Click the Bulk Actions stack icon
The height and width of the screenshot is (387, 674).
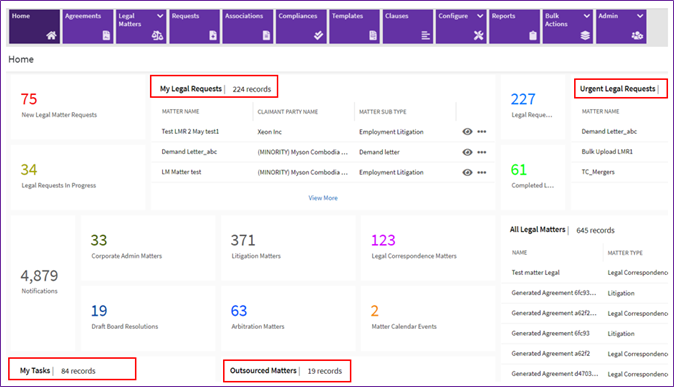coord(585,35)
